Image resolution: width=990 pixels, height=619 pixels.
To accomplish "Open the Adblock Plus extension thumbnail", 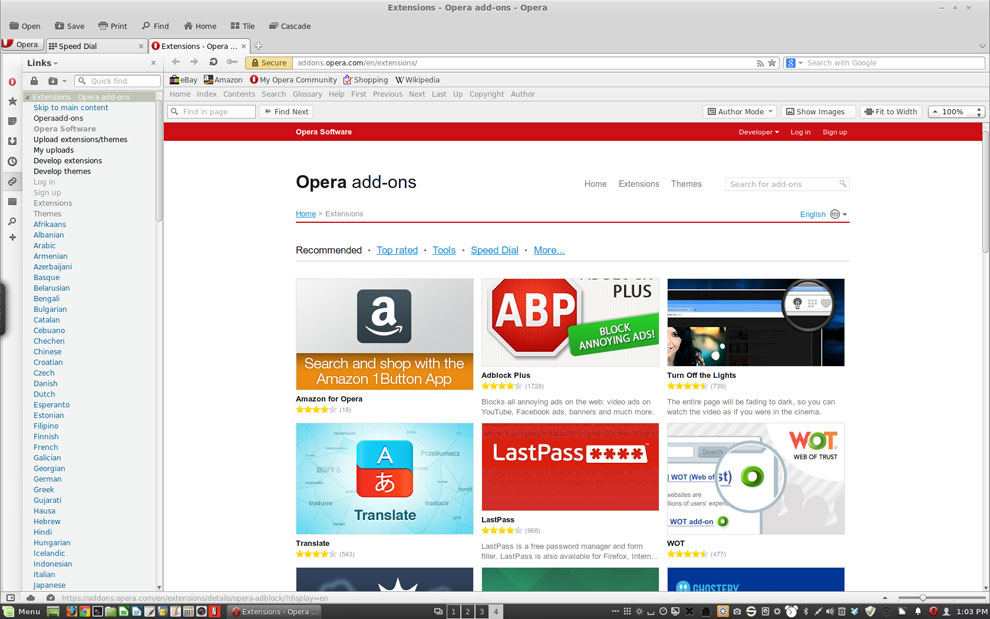I will [570, 322].
